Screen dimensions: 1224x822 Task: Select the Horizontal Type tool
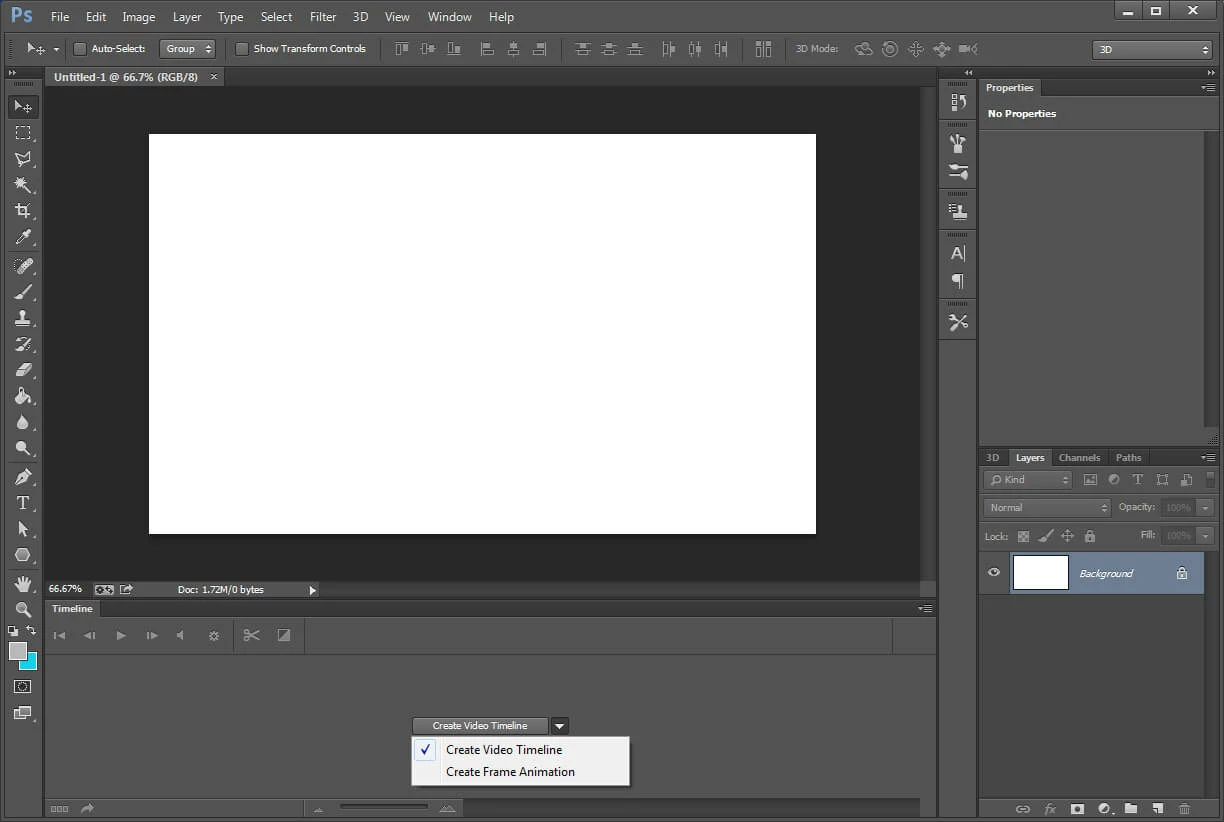pos(23,503)
